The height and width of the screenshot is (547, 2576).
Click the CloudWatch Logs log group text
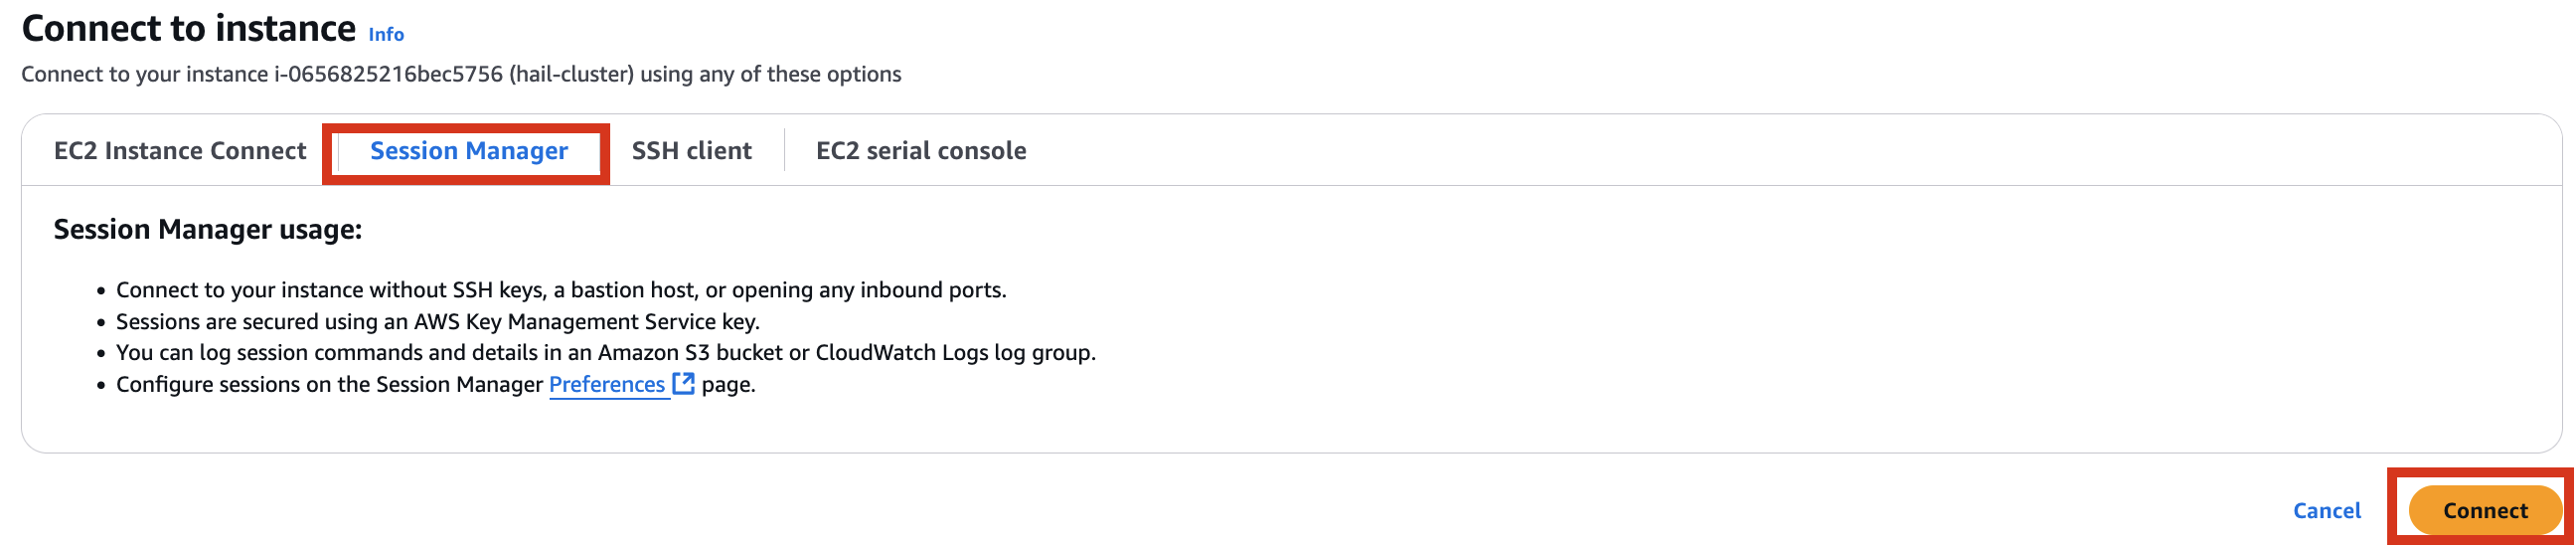(x=955, y=353)
